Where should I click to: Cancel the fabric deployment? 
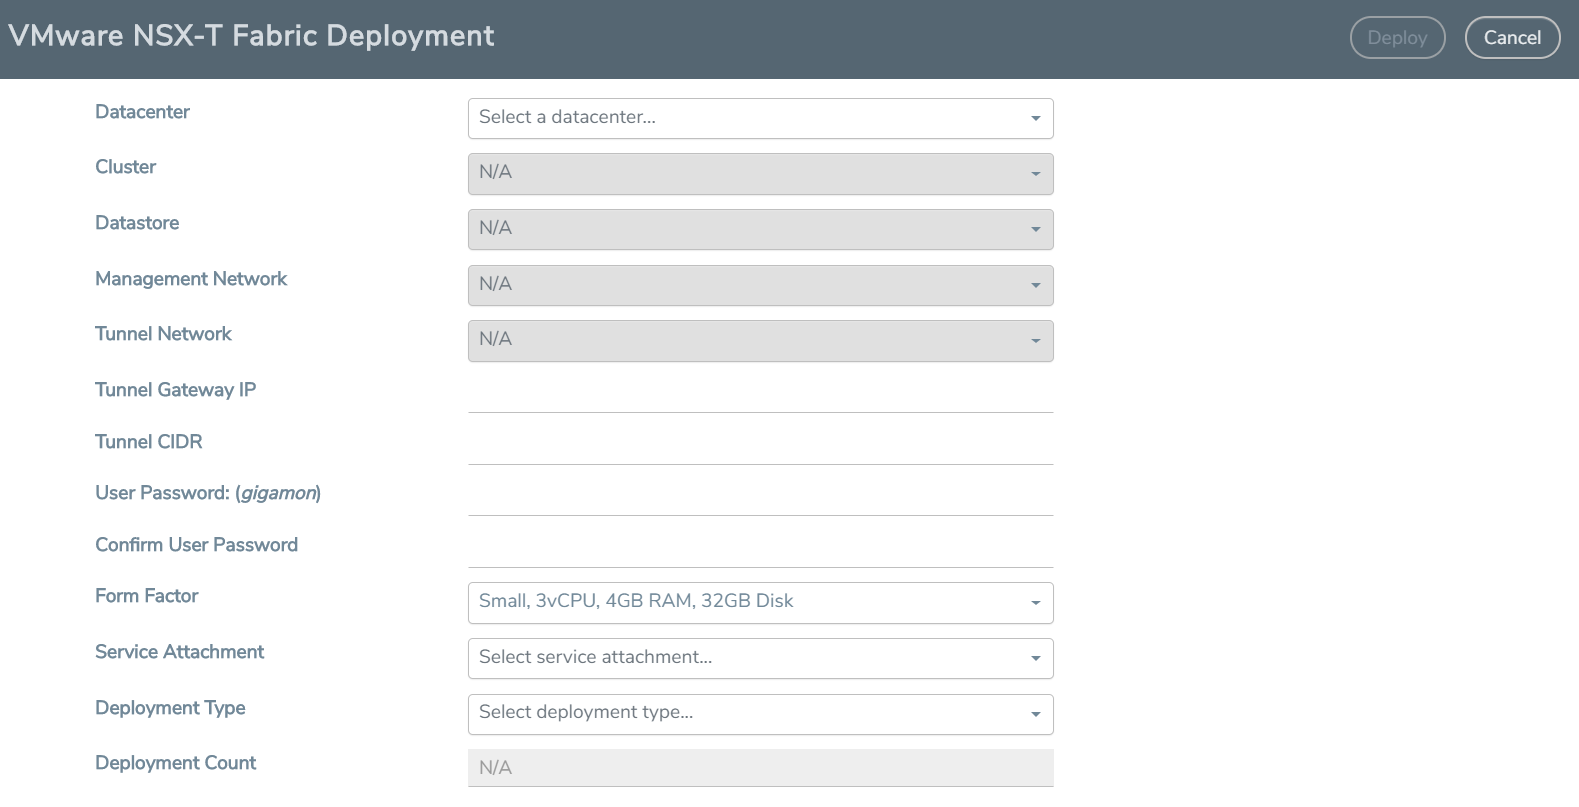coord(1512,38)
